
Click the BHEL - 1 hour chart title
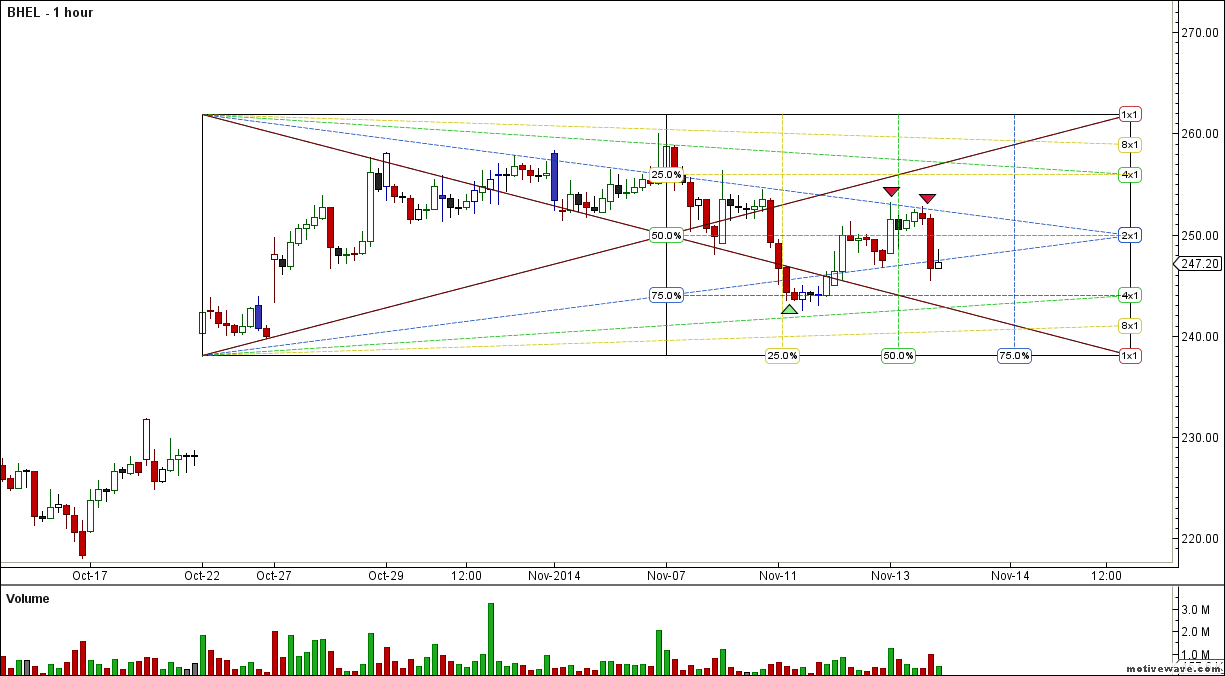pos(50,13)
